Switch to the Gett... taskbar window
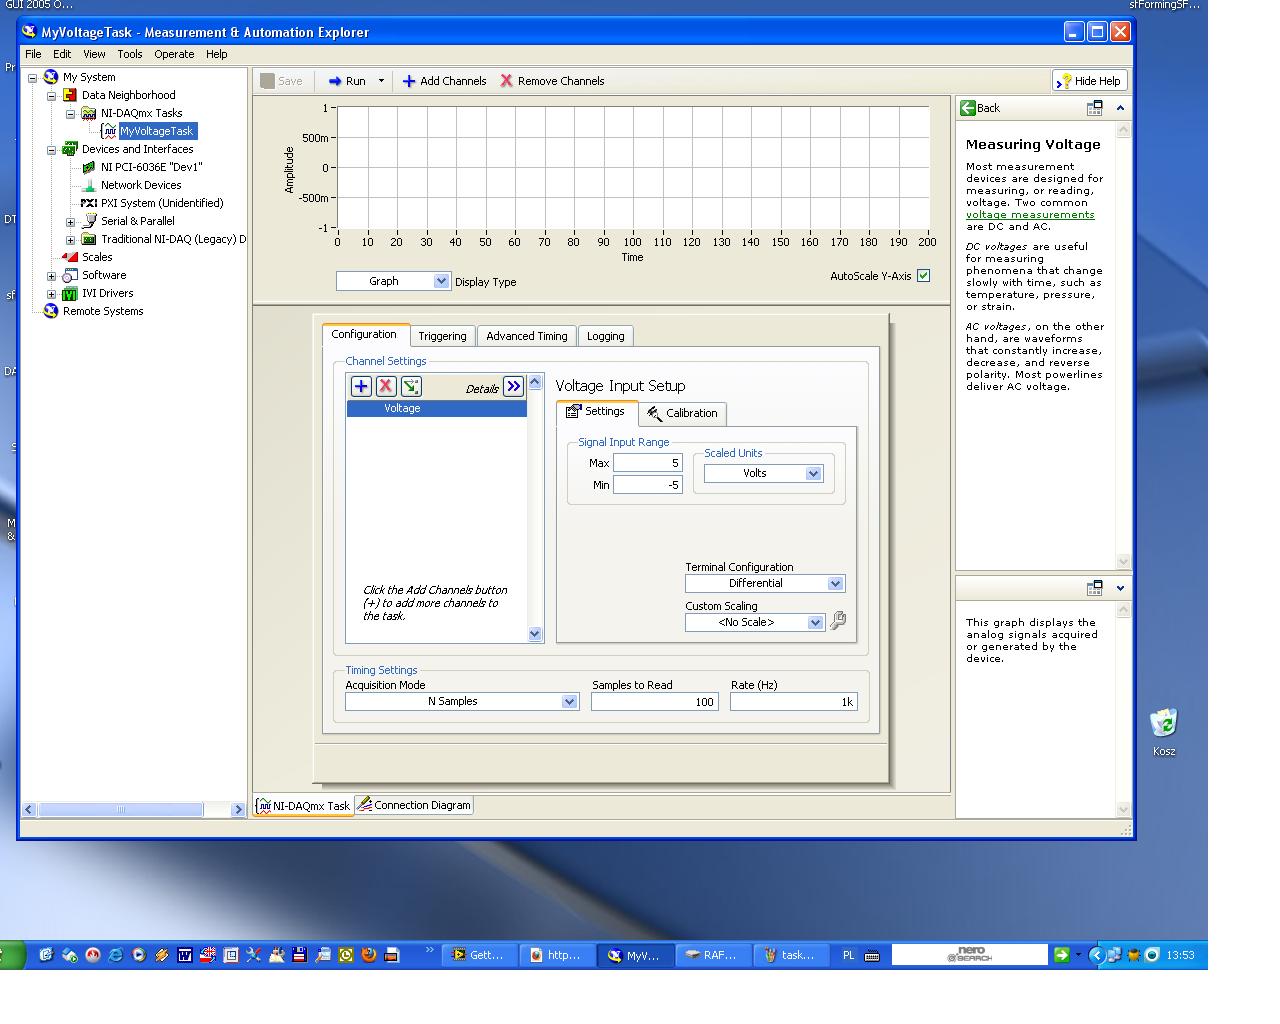The image size is (1280, 1024). (x=479, y=955)
